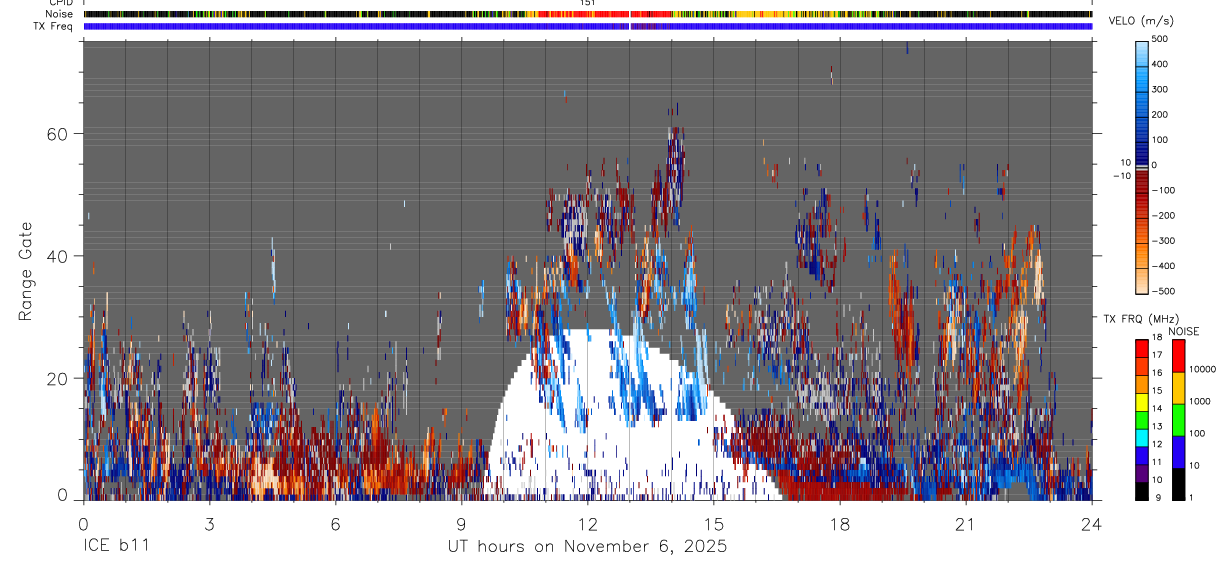Click the 24 tick on UT hours axis
This screenshot has height=567, width=1228.
pos(1092,525)
